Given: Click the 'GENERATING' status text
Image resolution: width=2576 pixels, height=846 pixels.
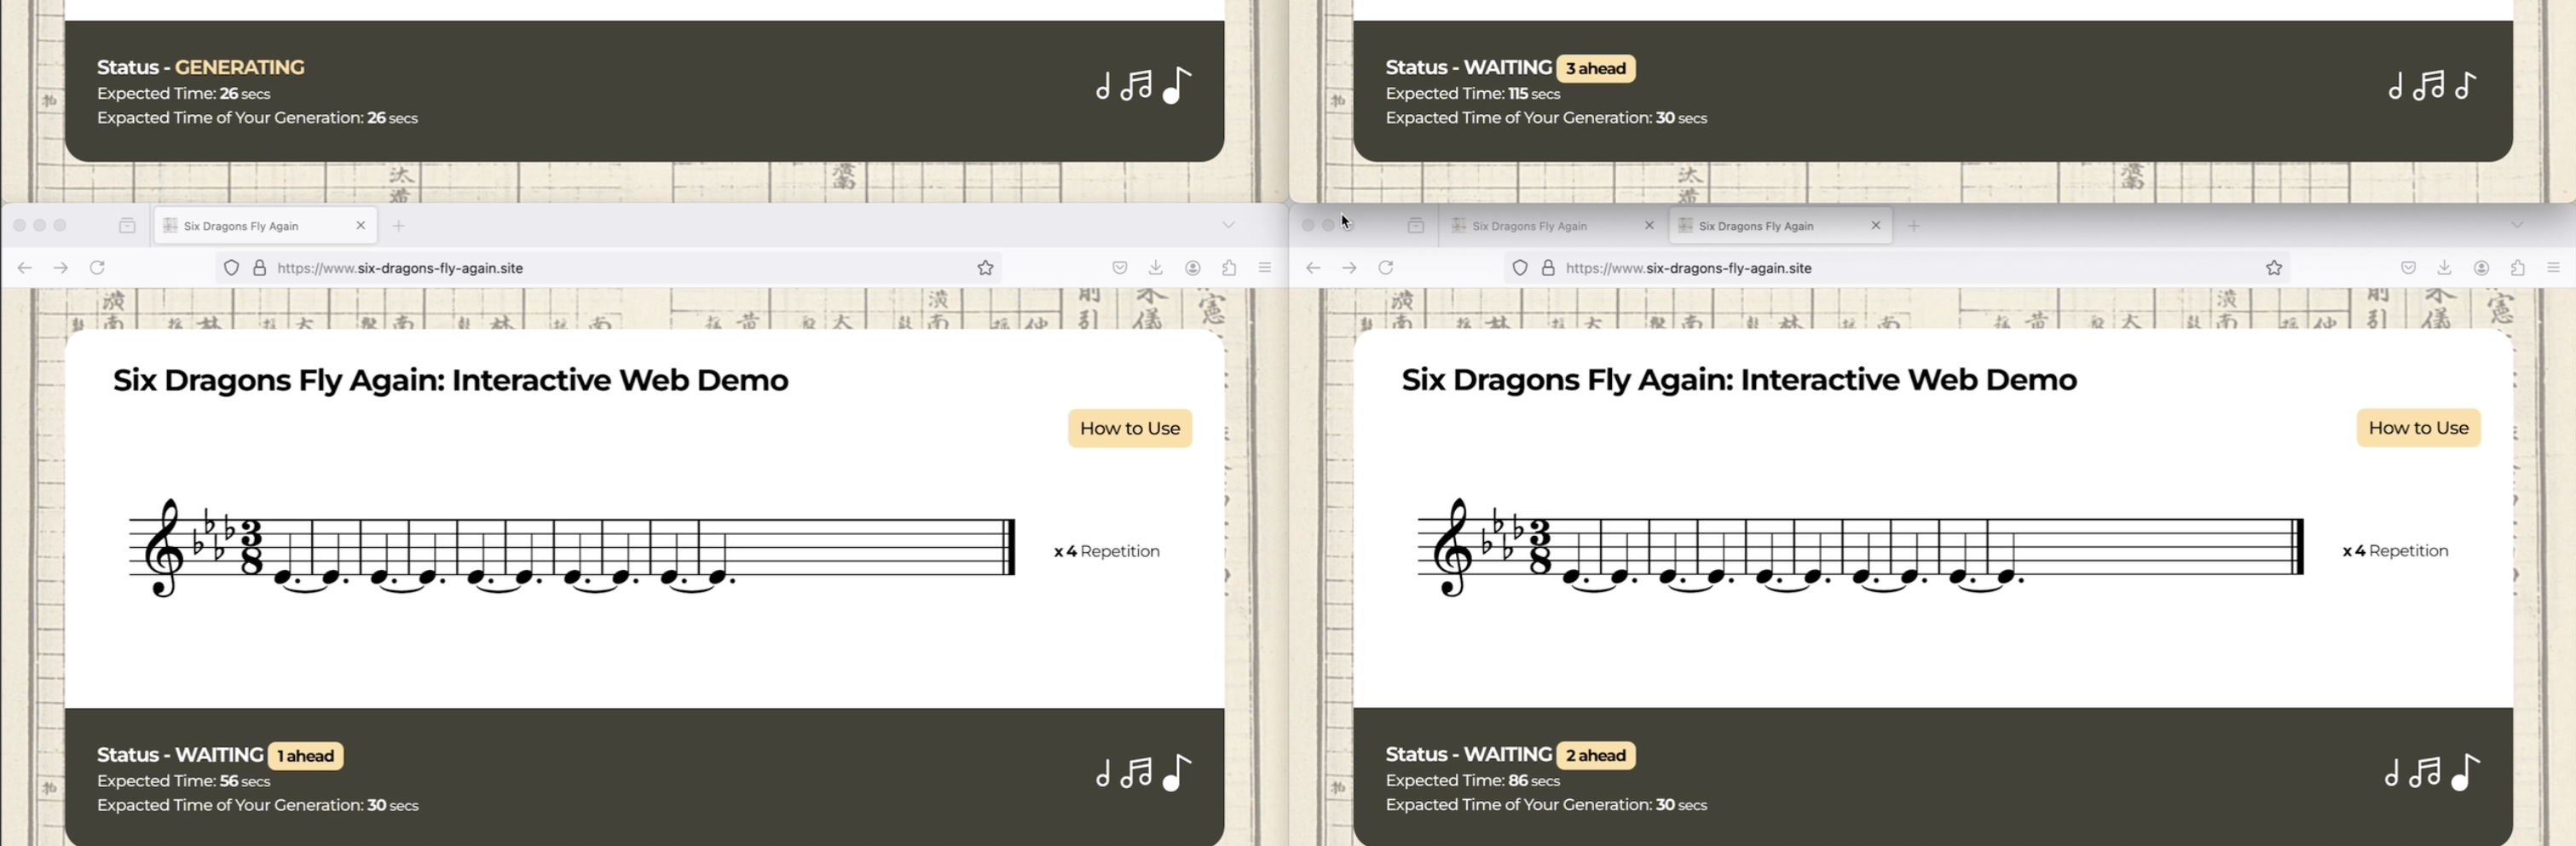Looking at the screenshot, I should 240,67.
